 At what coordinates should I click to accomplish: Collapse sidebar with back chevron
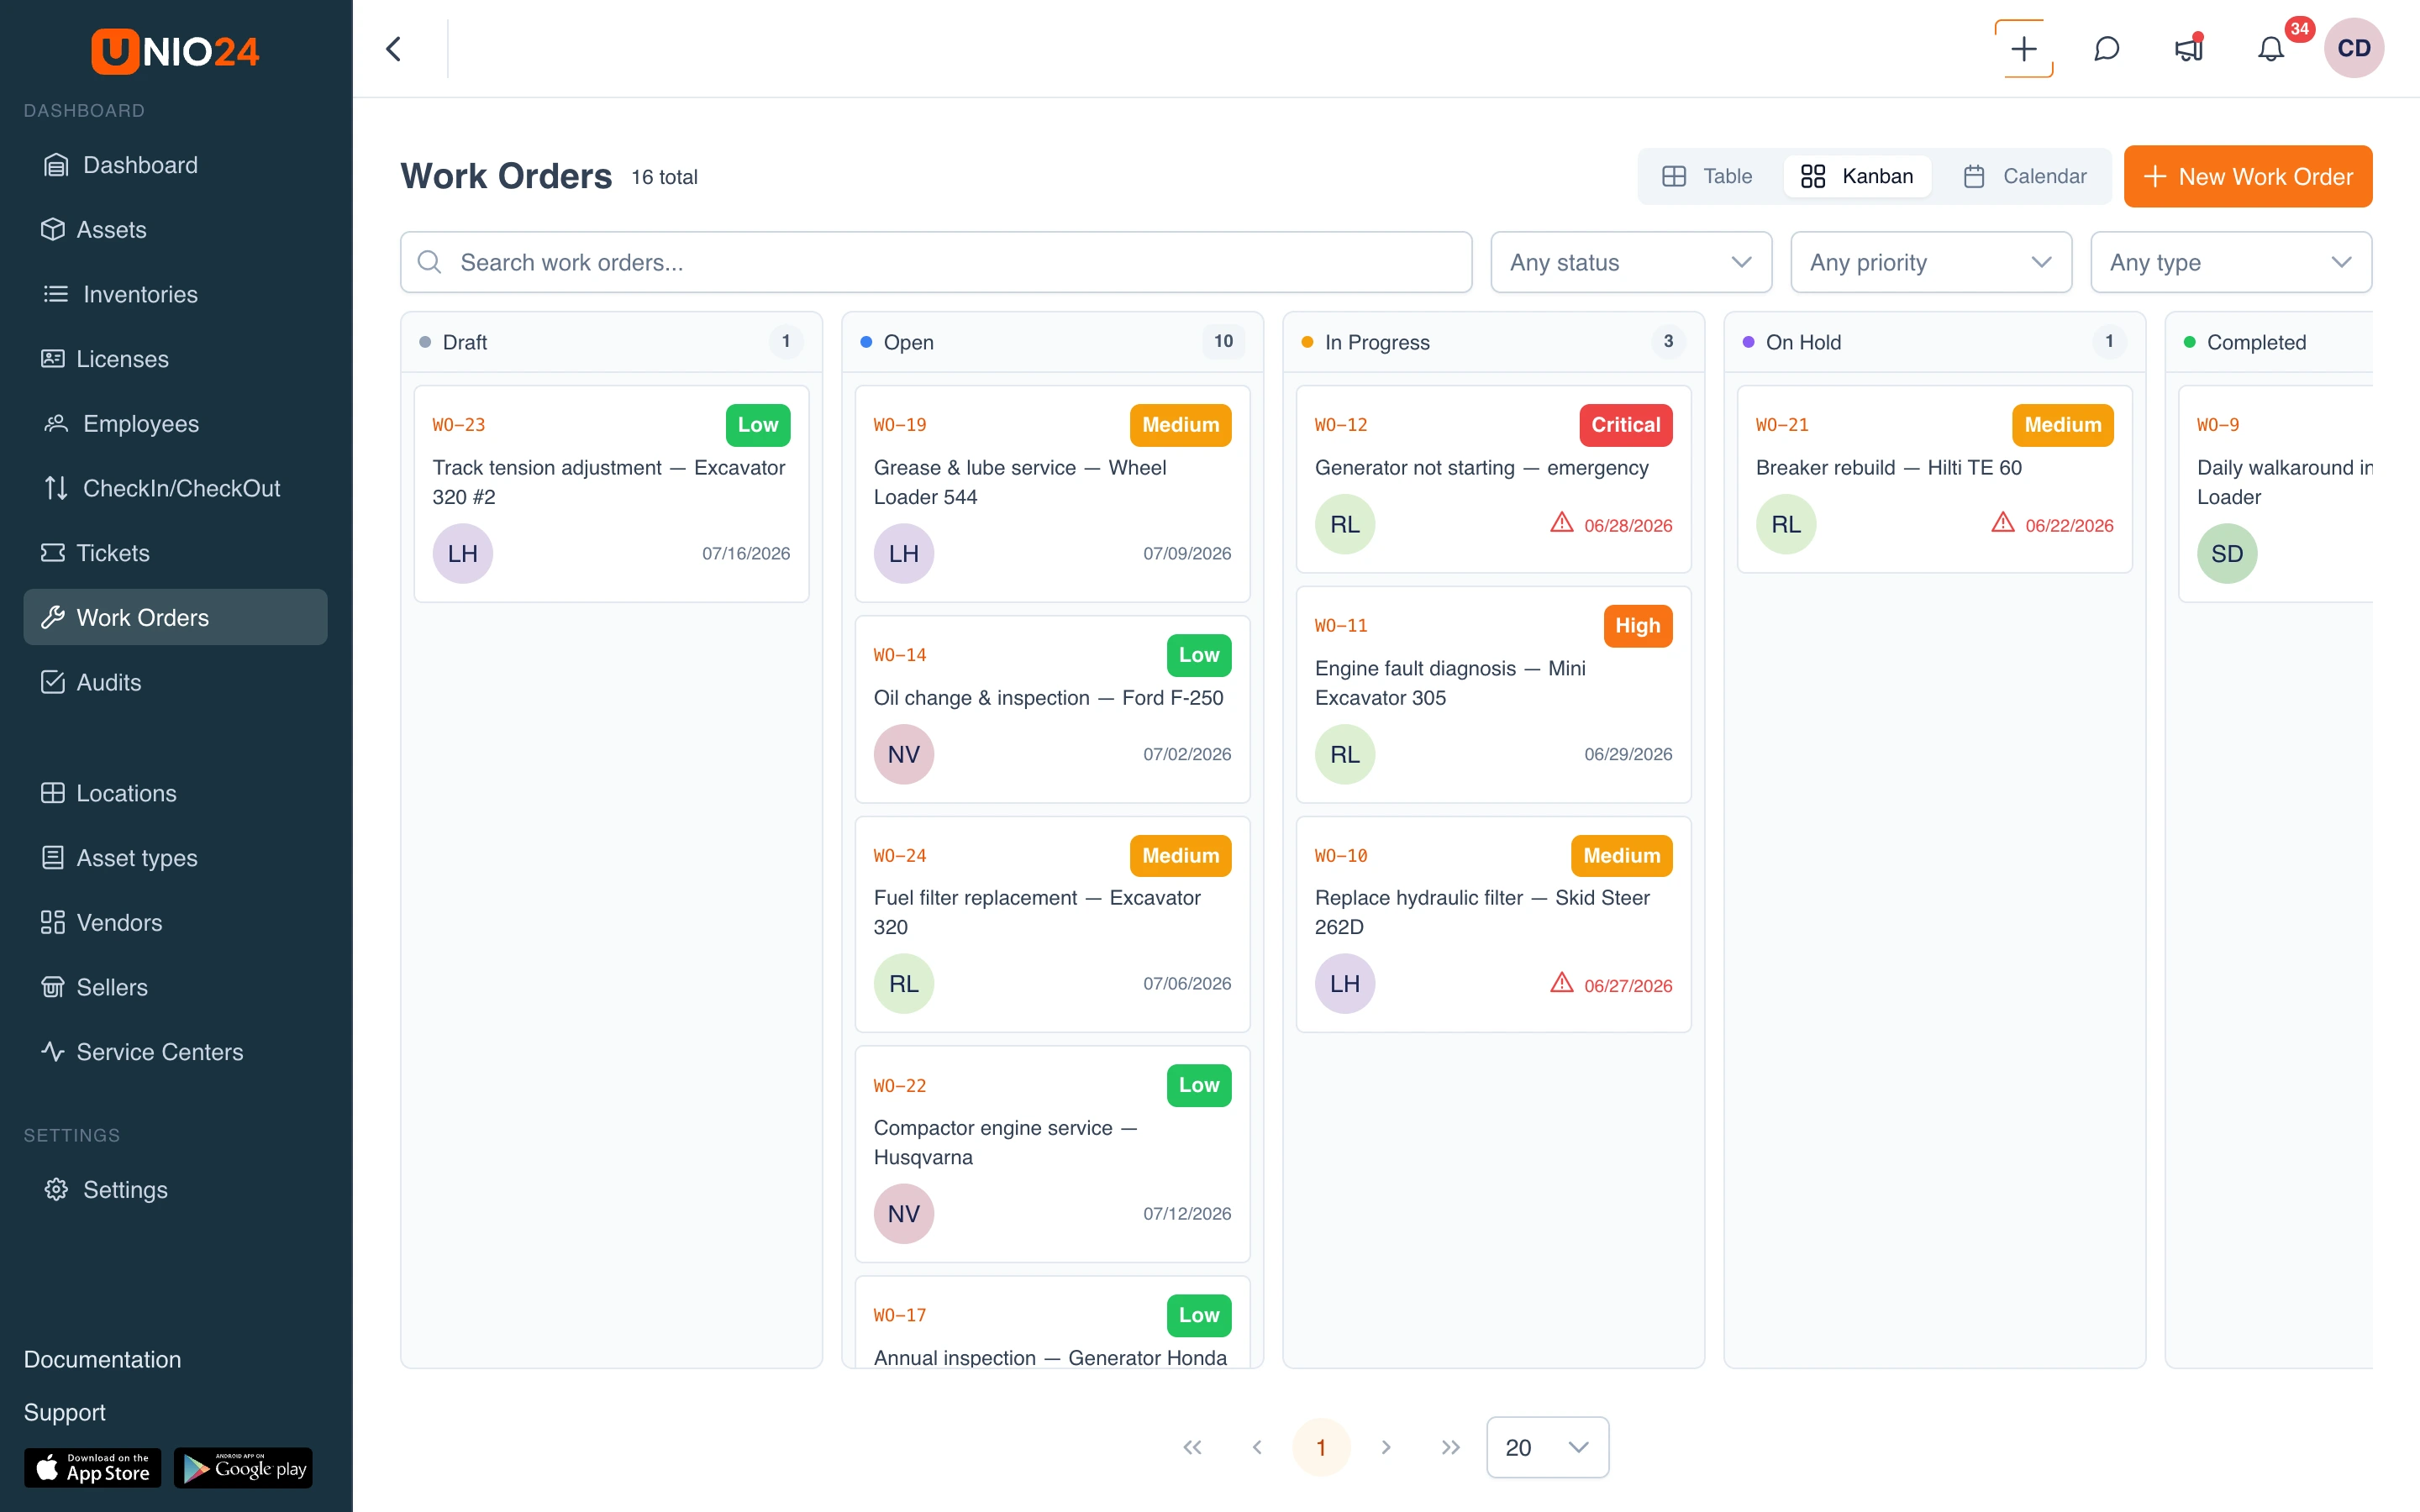click(x=394, y=48)
